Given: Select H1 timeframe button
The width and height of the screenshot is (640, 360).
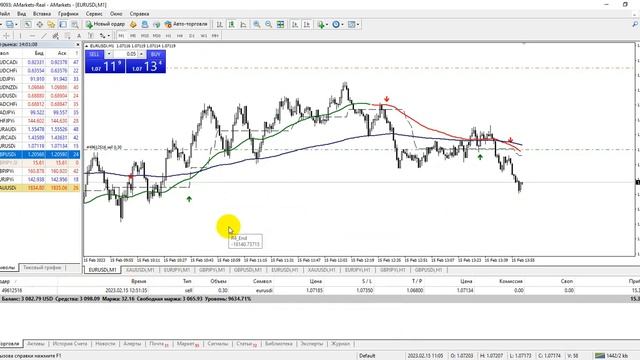Looking at the screenshot, I should coord(168,36).
